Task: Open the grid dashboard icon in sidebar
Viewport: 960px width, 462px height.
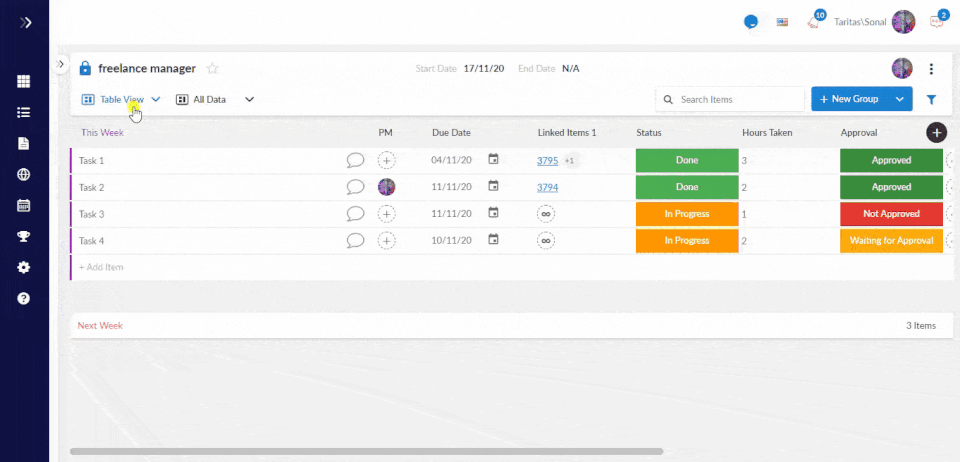Action: point(24,81)
